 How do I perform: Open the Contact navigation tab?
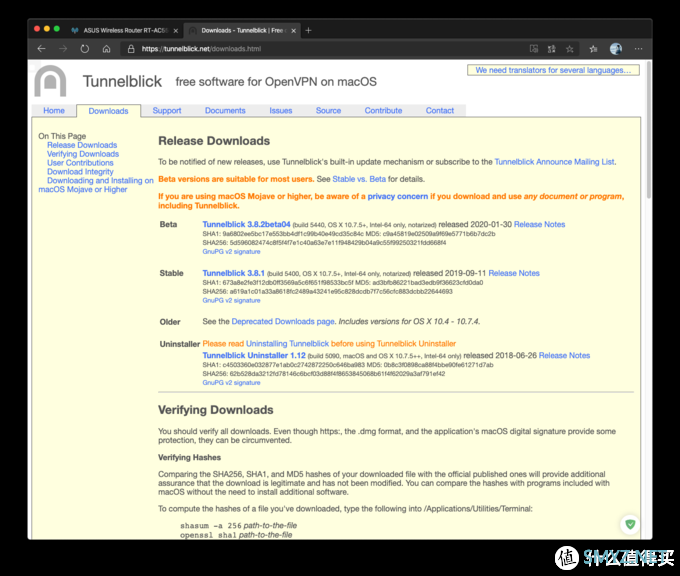pyautogui.click(x=440, y=111)
